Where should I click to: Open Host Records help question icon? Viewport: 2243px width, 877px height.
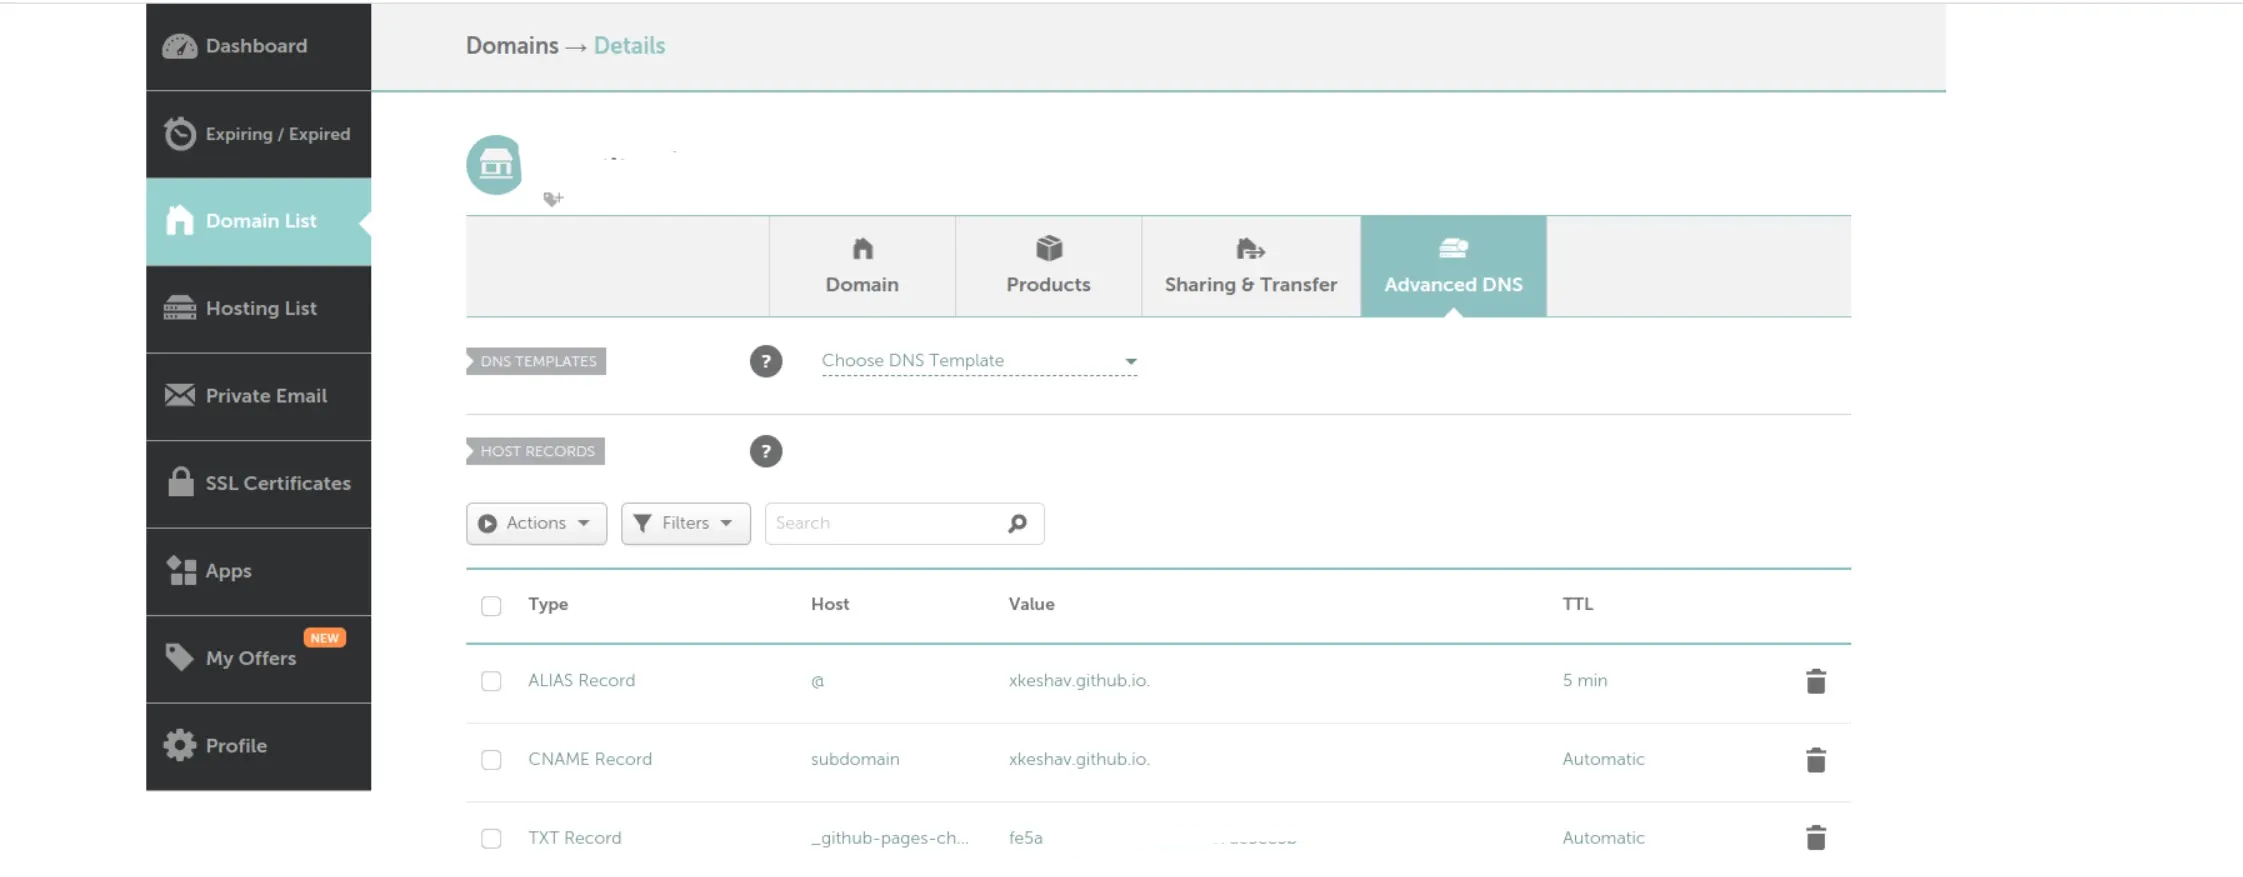pos(766,451)
